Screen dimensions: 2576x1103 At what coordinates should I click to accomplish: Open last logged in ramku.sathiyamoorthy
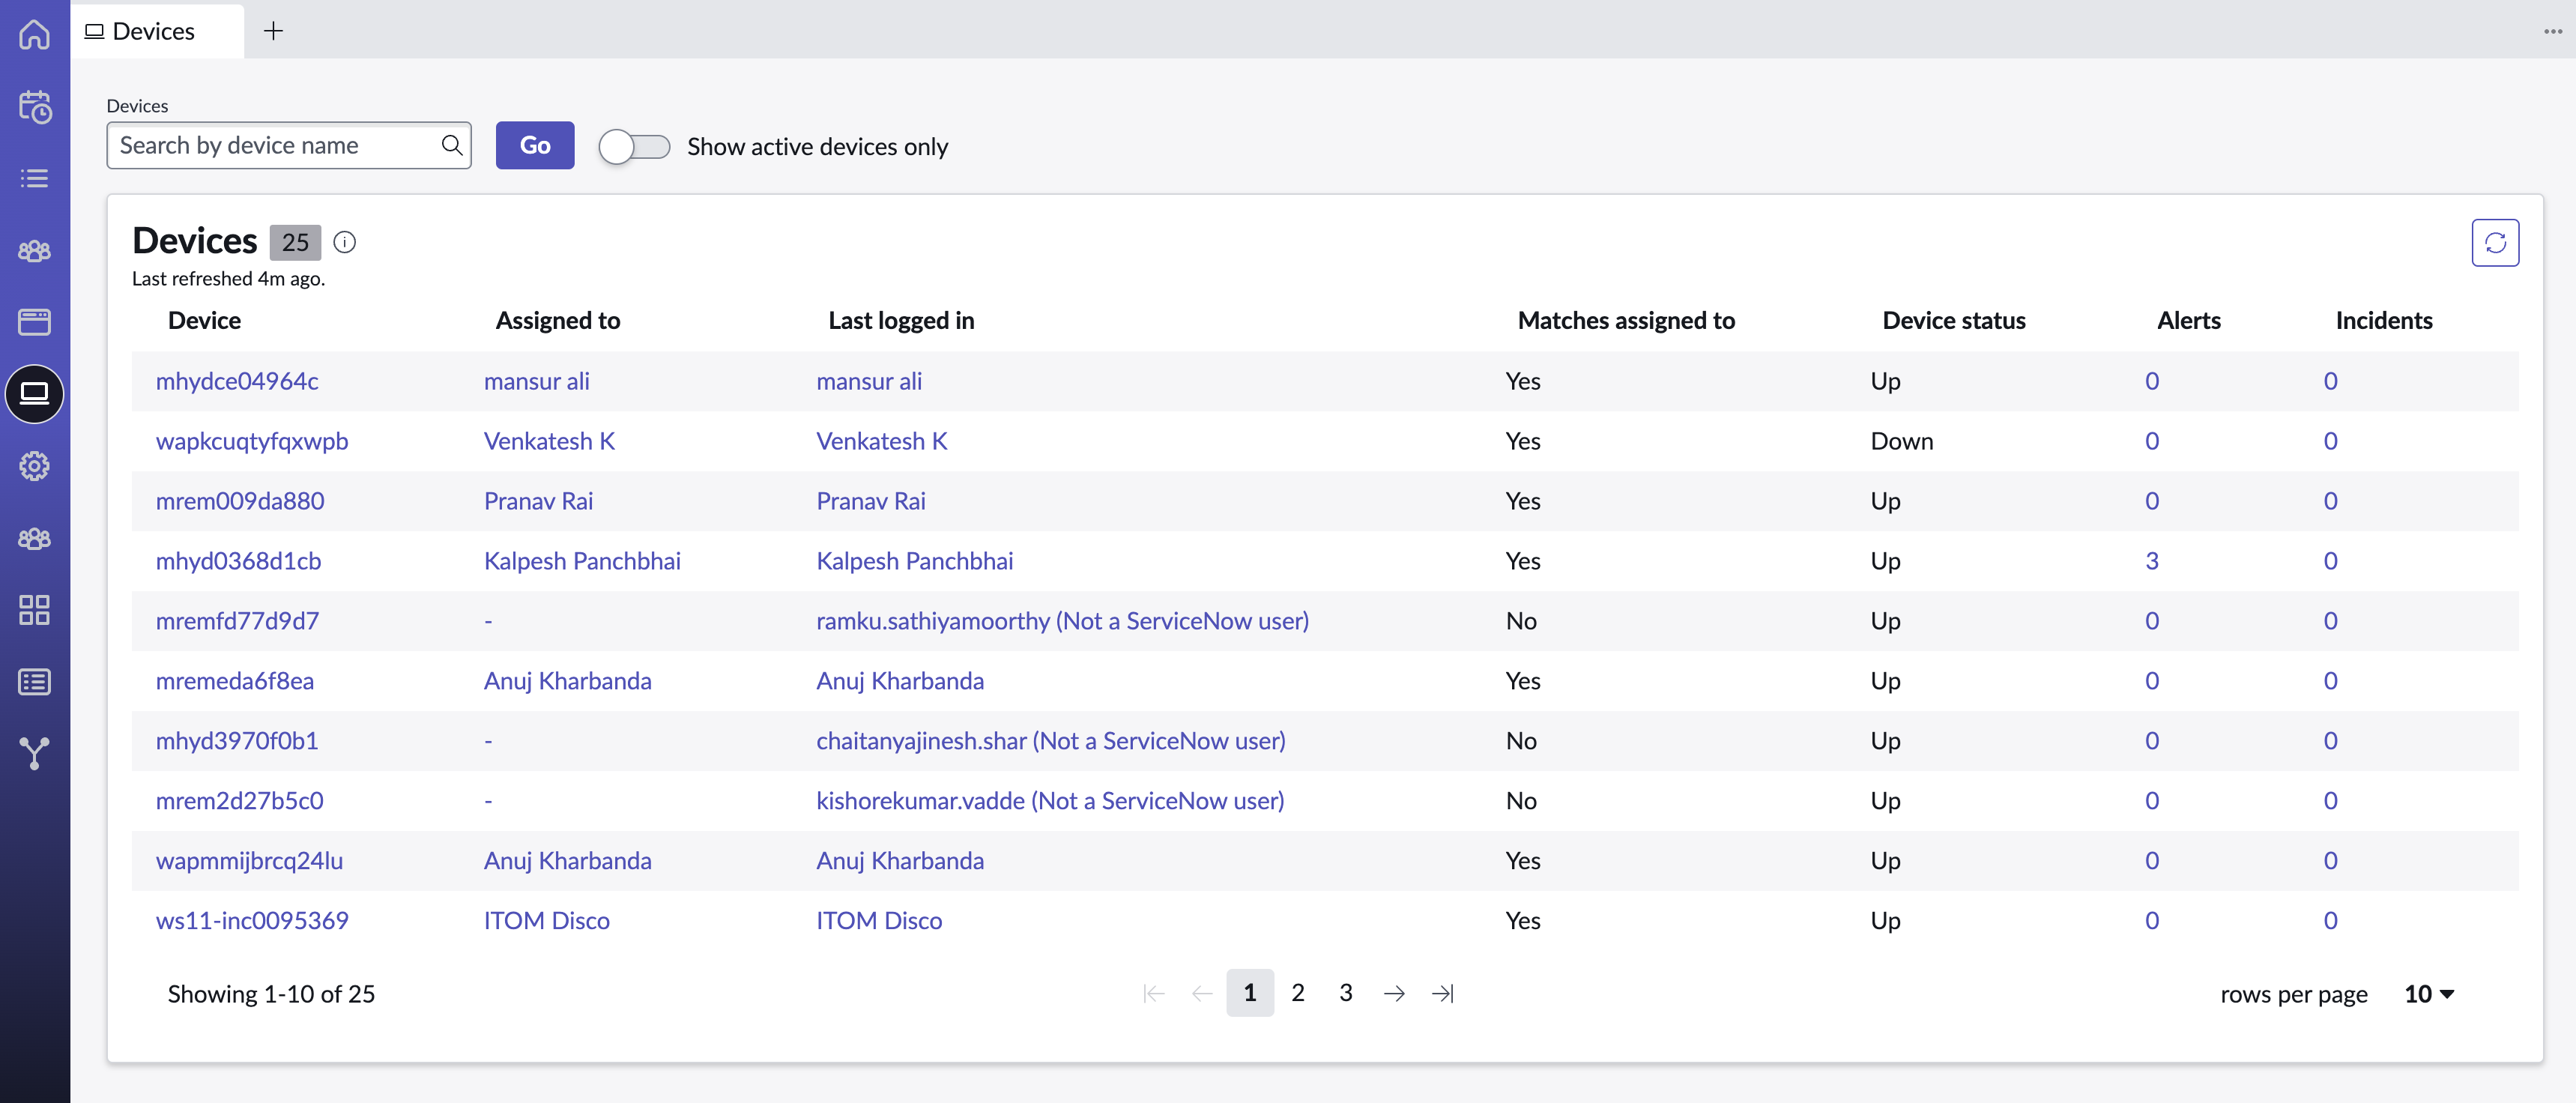click(1062, 621)
